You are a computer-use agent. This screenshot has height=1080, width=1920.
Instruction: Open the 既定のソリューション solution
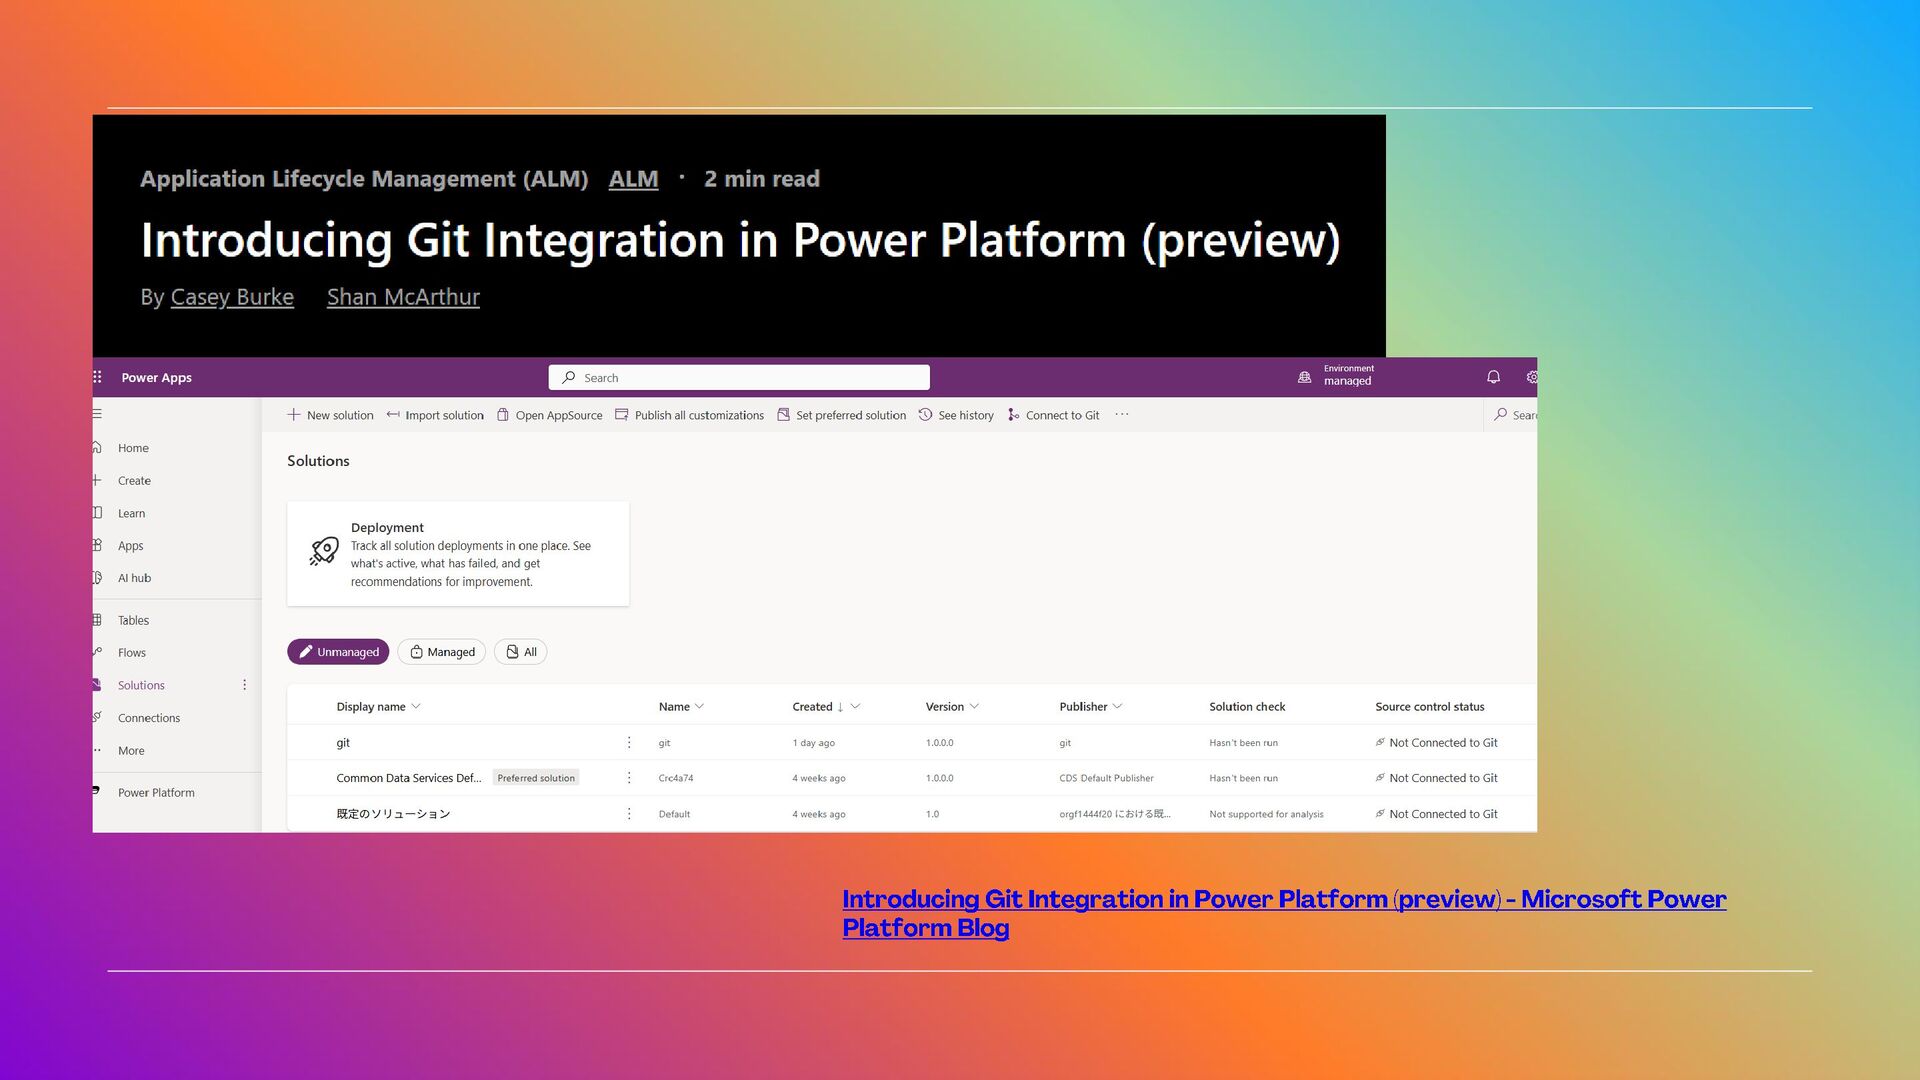pyautogui.click(x=393, y=813)
